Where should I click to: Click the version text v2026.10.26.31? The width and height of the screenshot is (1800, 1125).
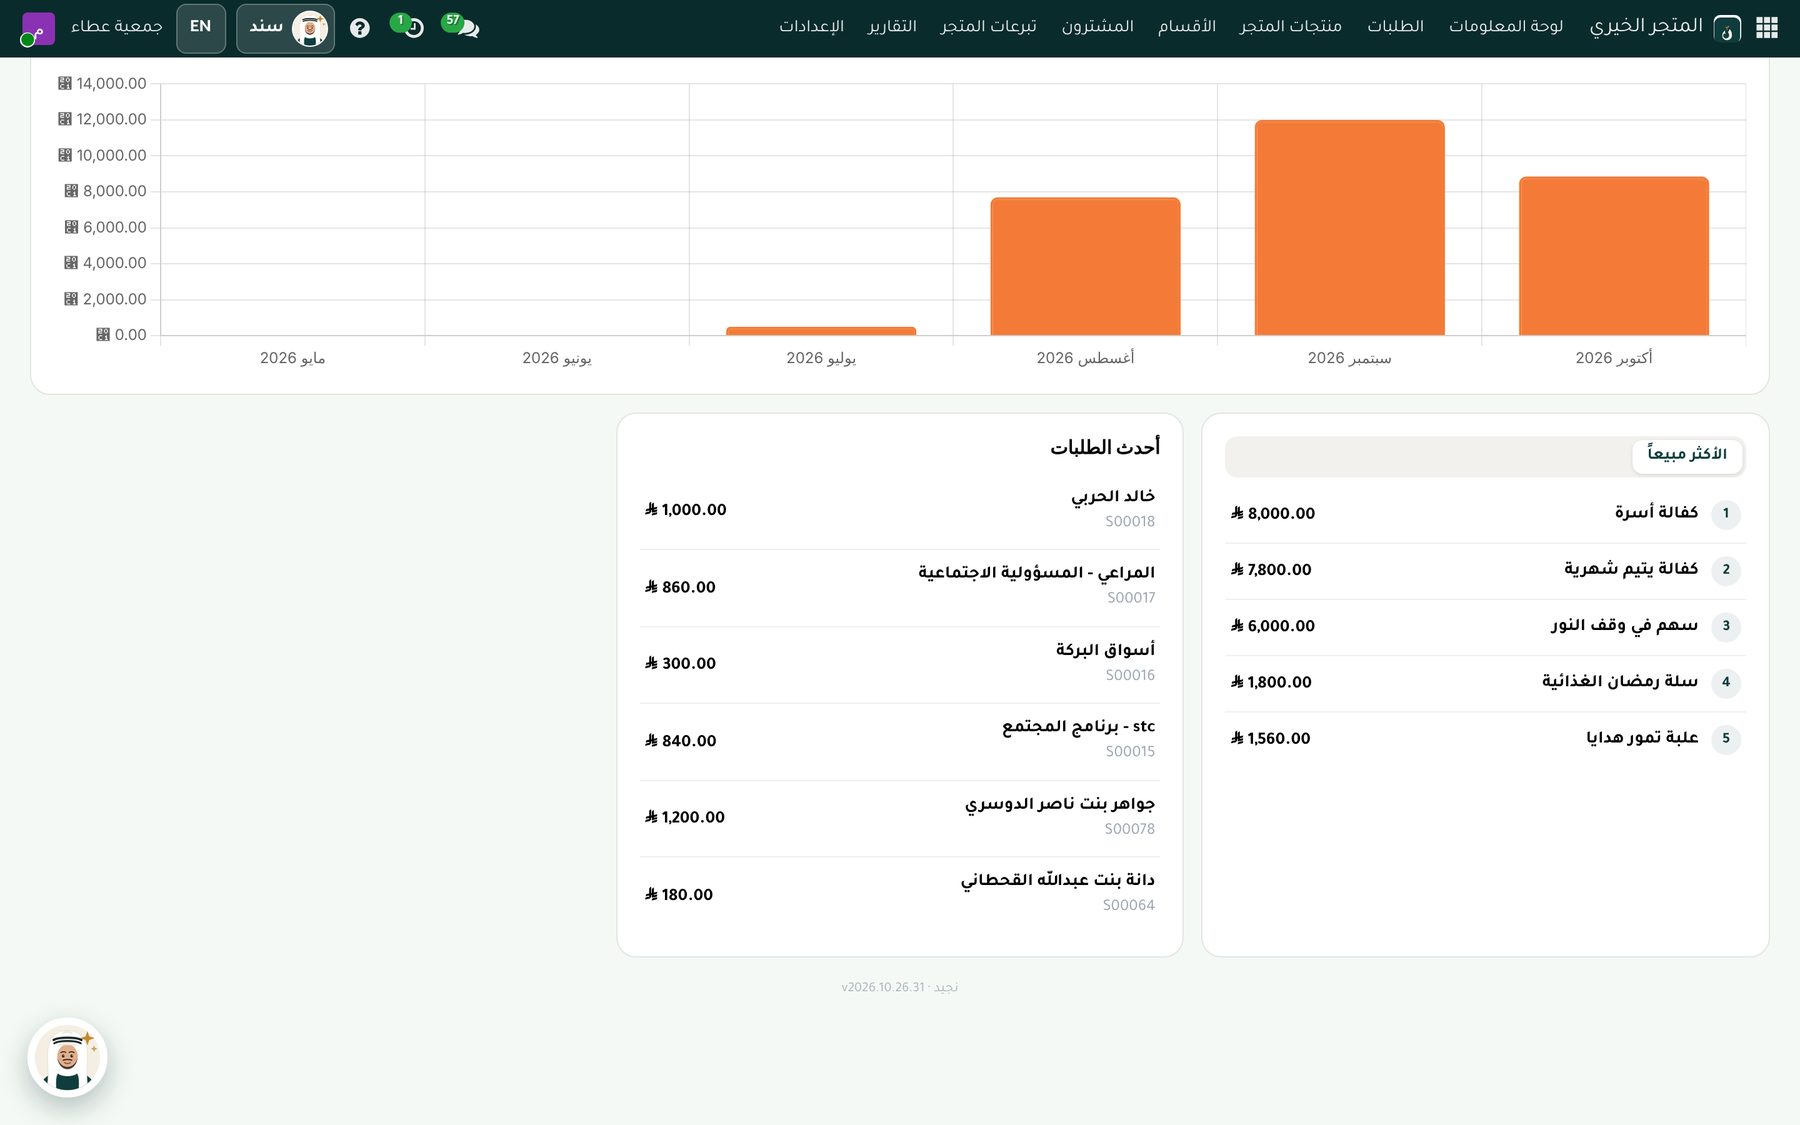click(883, 988)
